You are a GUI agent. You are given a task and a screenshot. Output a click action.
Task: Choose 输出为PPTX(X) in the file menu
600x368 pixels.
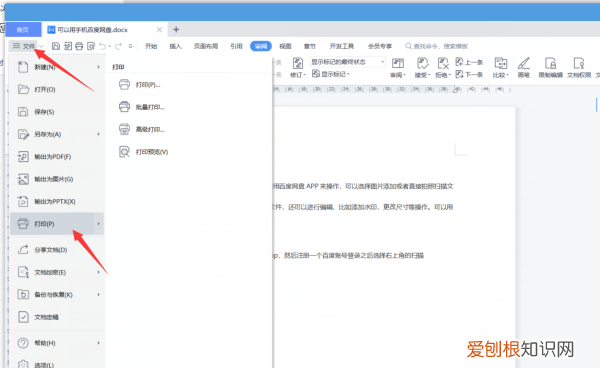coord(57,202)
